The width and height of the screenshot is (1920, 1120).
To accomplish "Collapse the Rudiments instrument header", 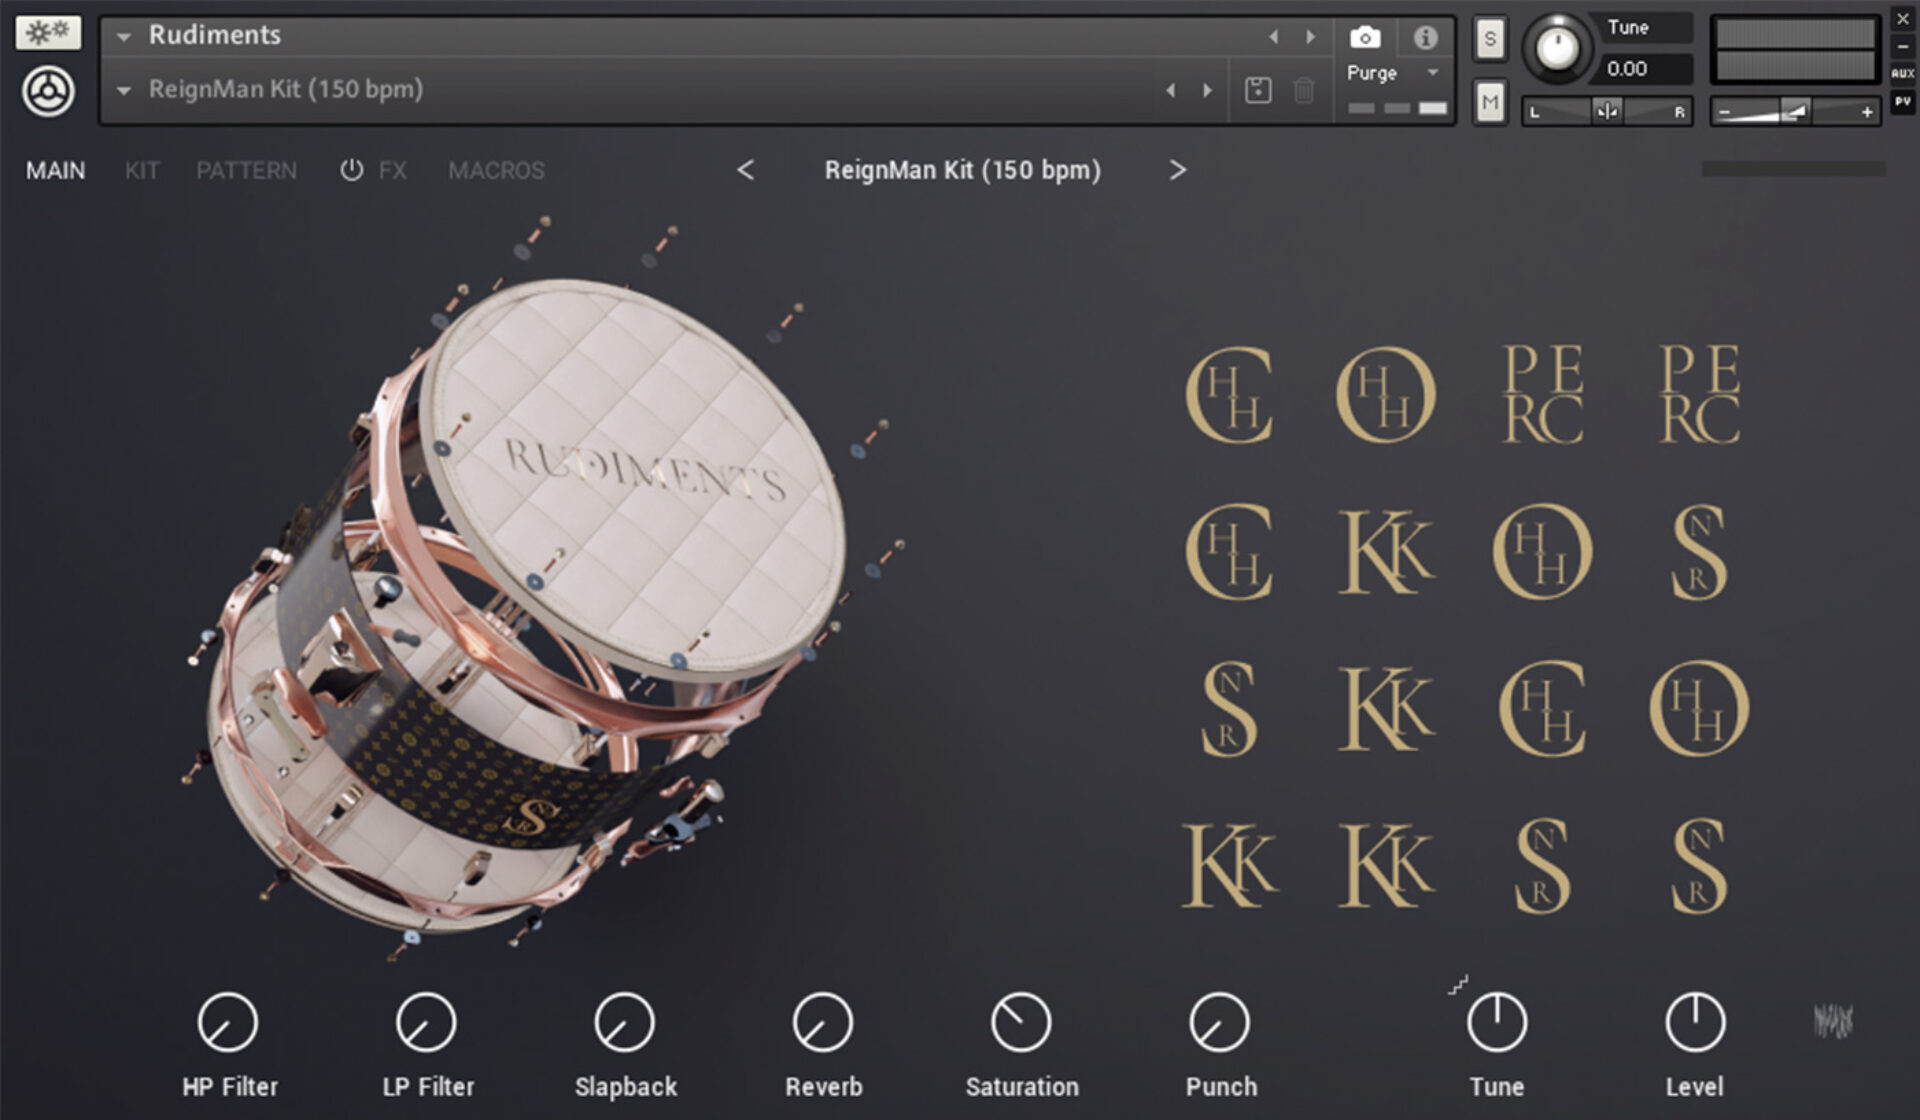I will point(123,36).
